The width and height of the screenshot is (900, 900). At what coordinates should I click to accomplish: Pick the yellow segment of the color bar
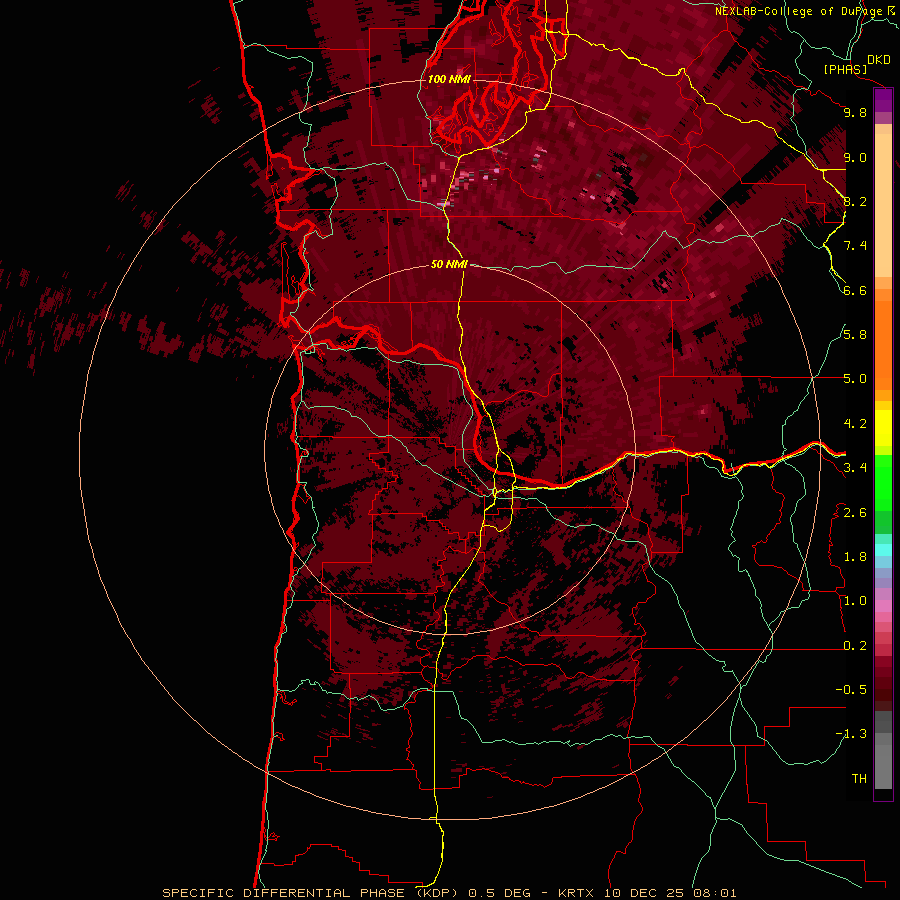pos(883,428)
